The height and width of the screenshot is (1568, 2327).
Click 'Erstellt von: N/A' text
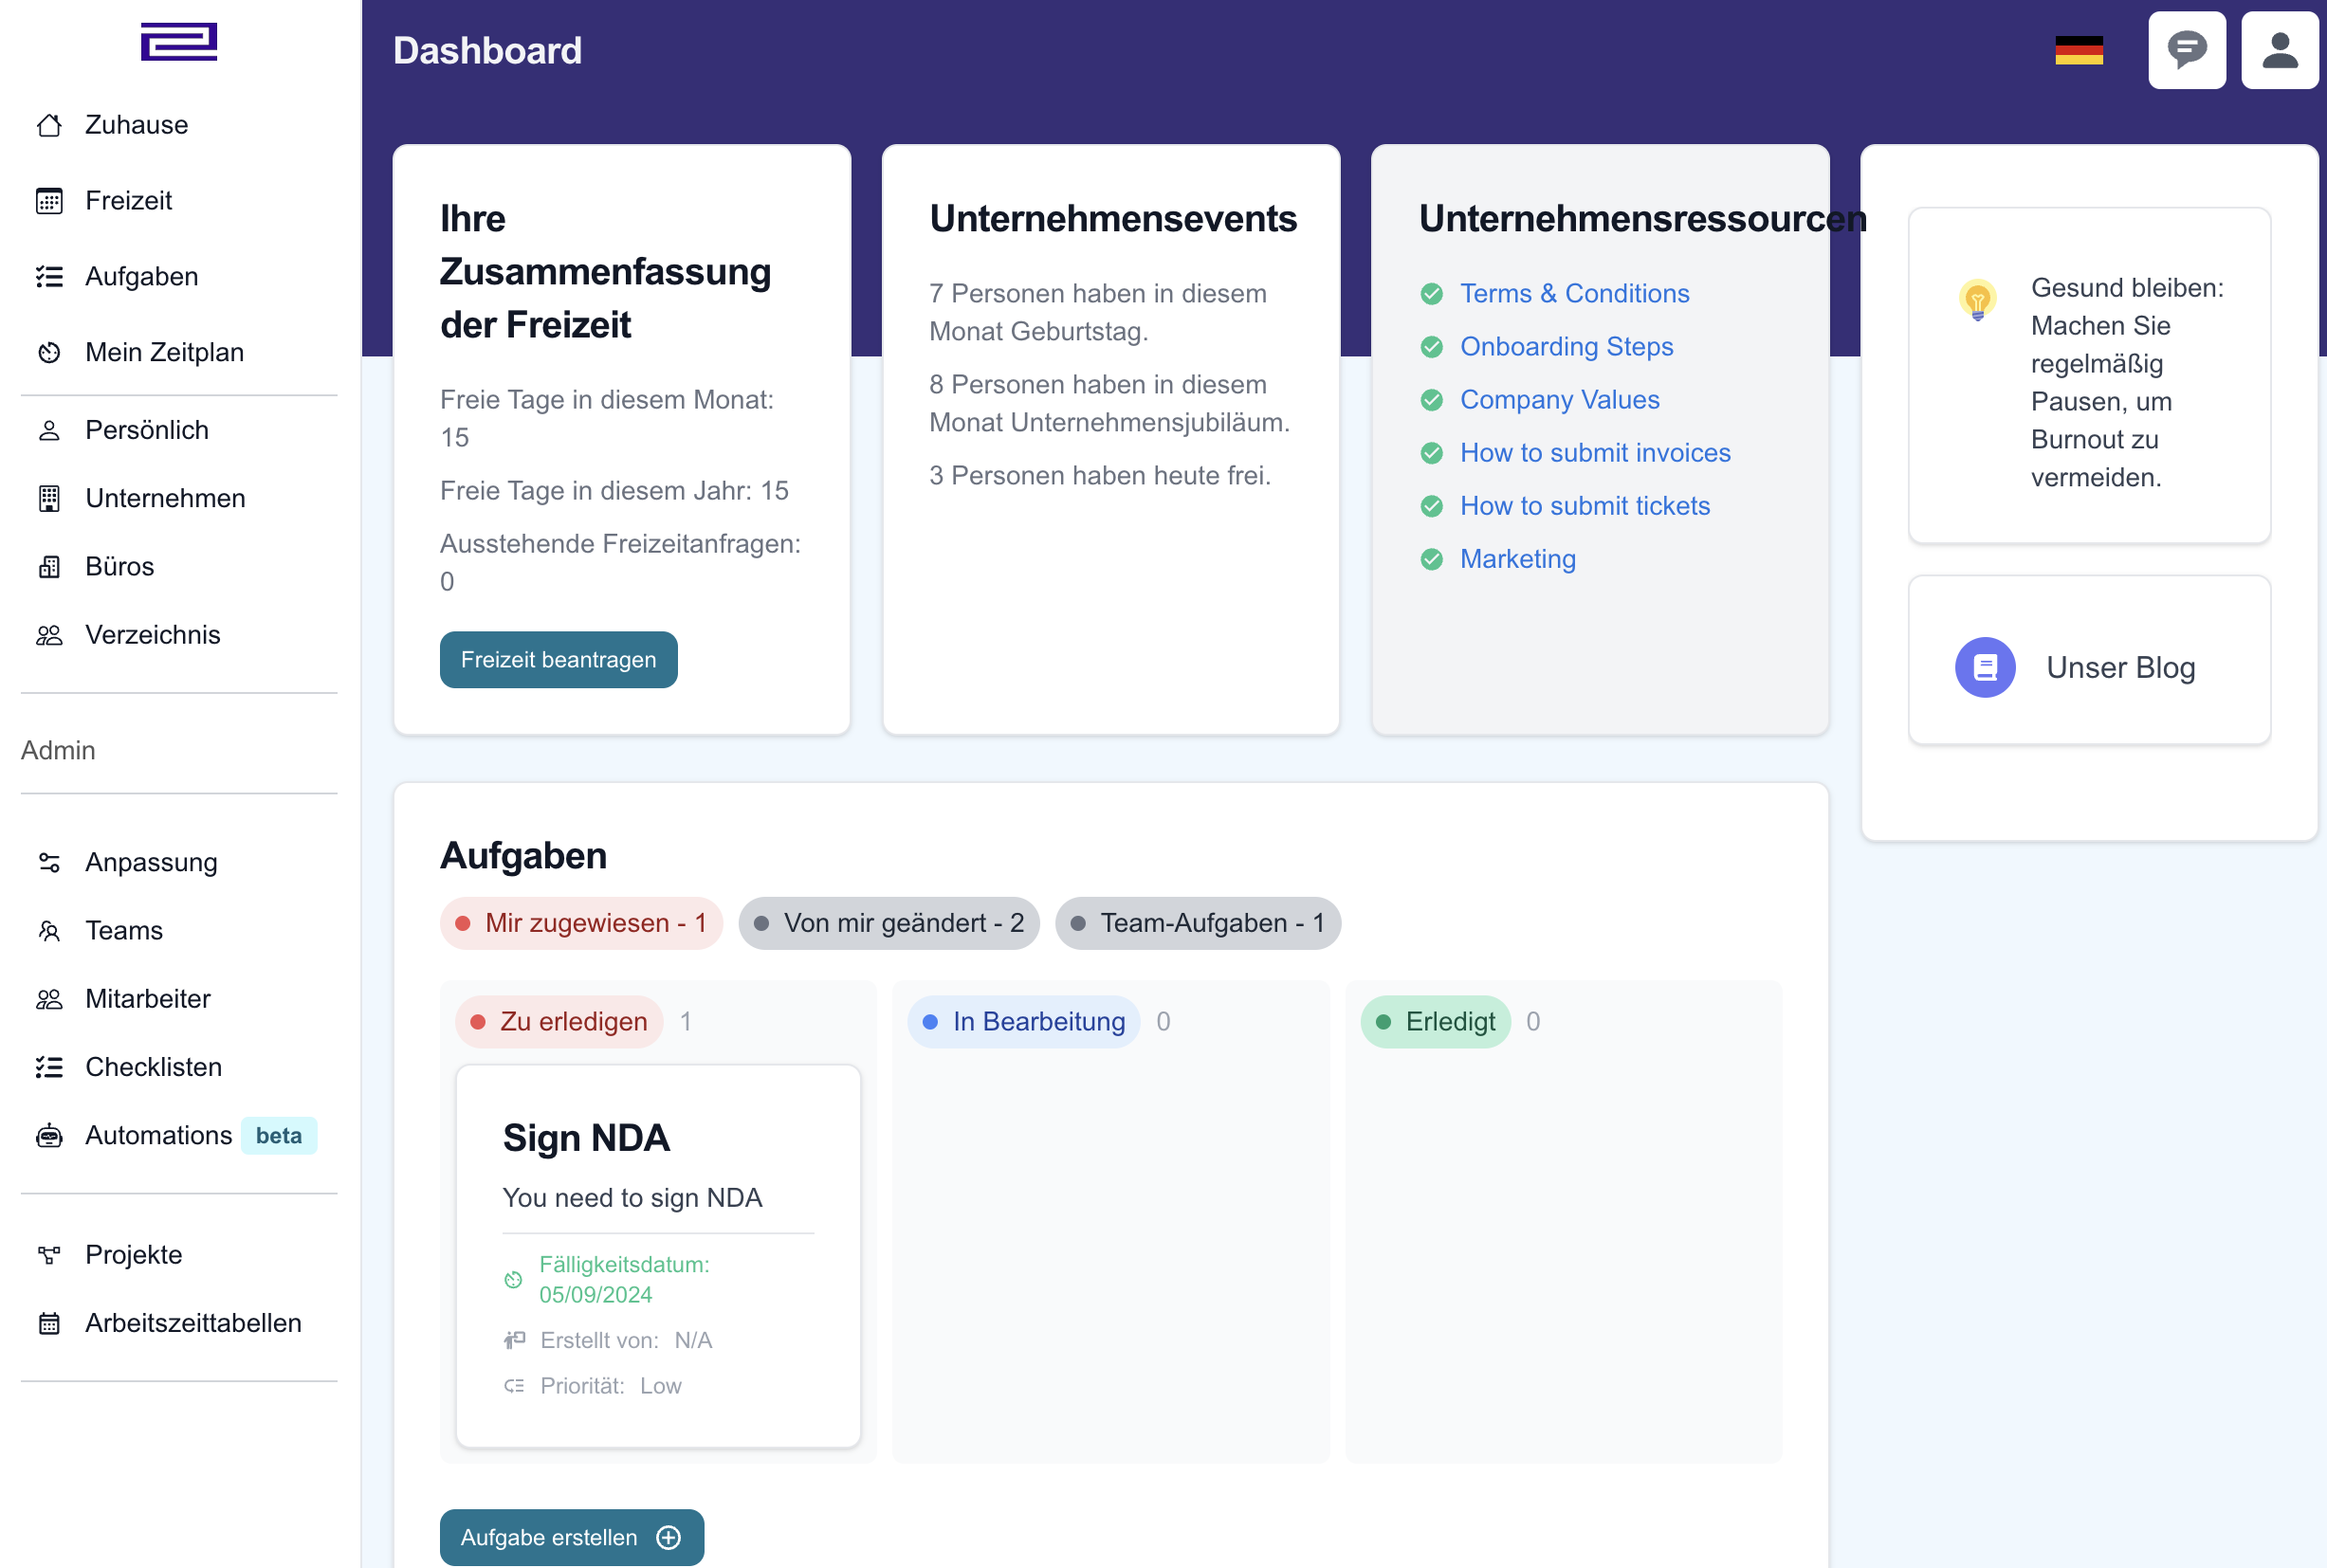coord(626,1341)
